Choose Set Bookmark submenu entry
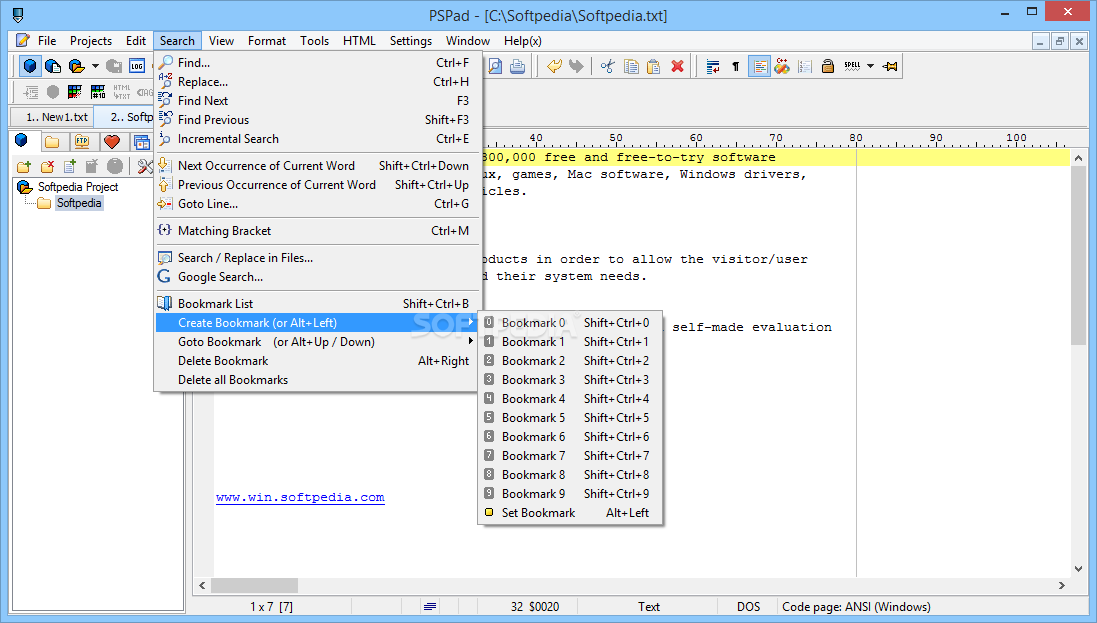This screenshot has width=1097, height=623. pyautogui.click(x=569, y=512)
